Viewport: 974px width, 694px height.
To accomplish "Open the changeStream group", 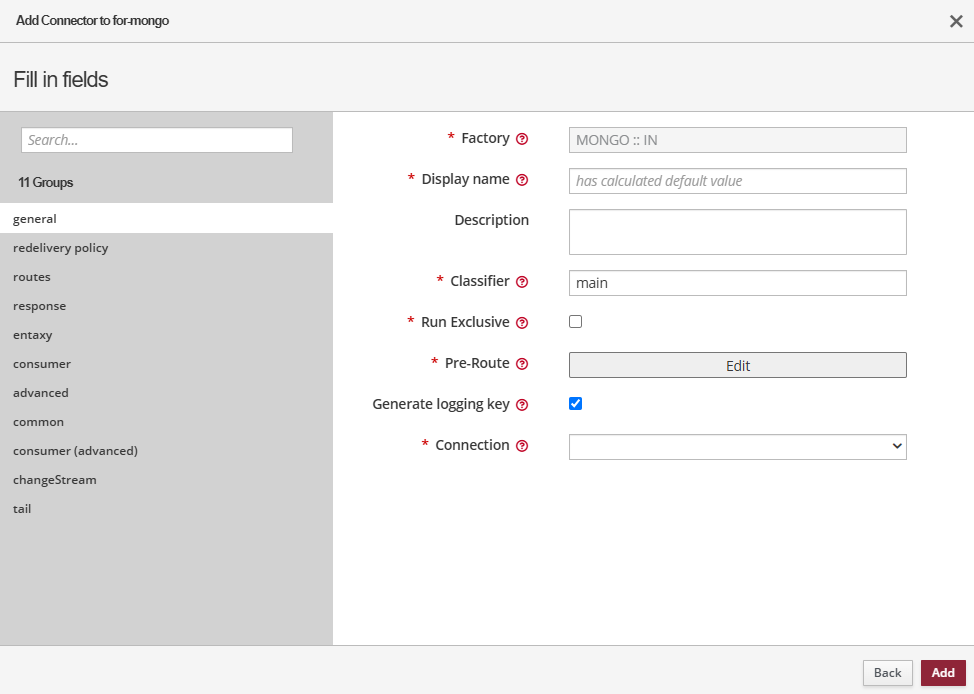I will point(55,480).
